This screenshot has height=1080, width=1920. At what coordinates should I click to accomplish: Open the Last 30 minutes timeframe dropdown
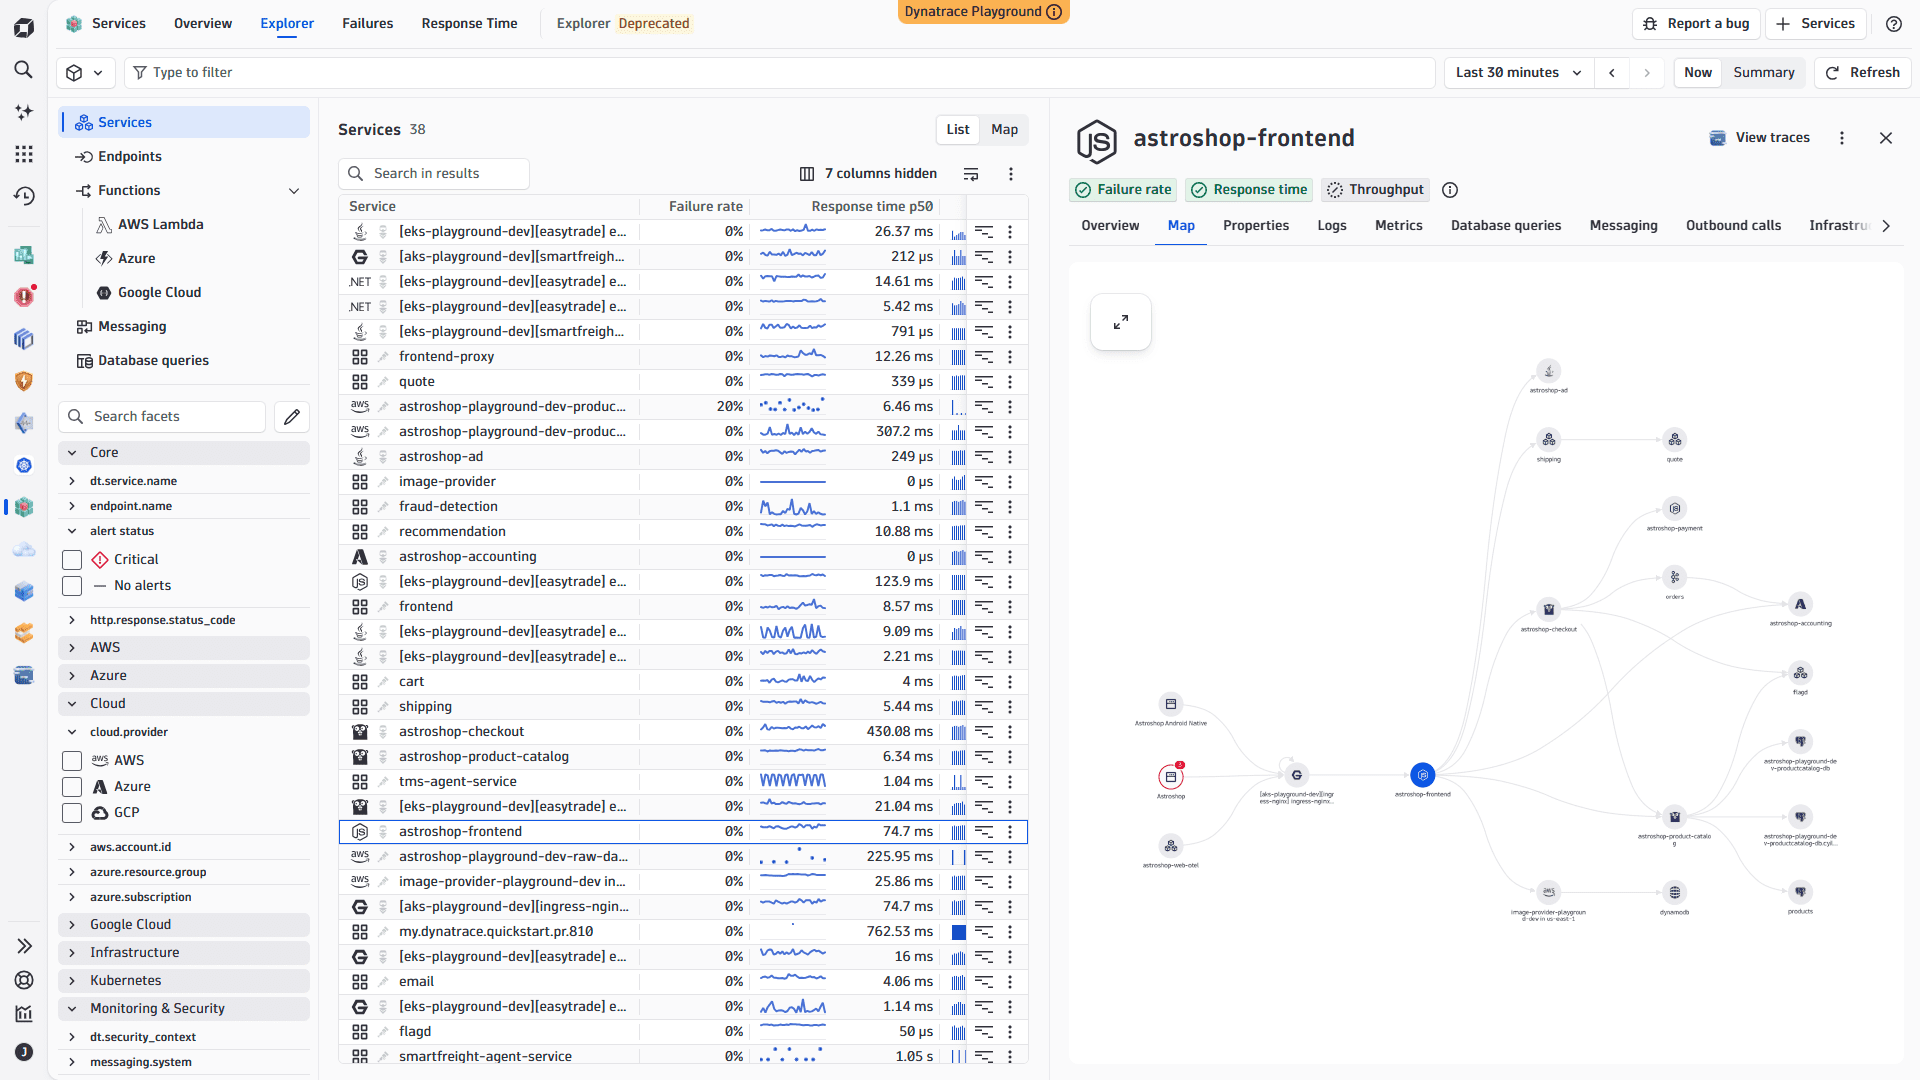coord(1518,73)
